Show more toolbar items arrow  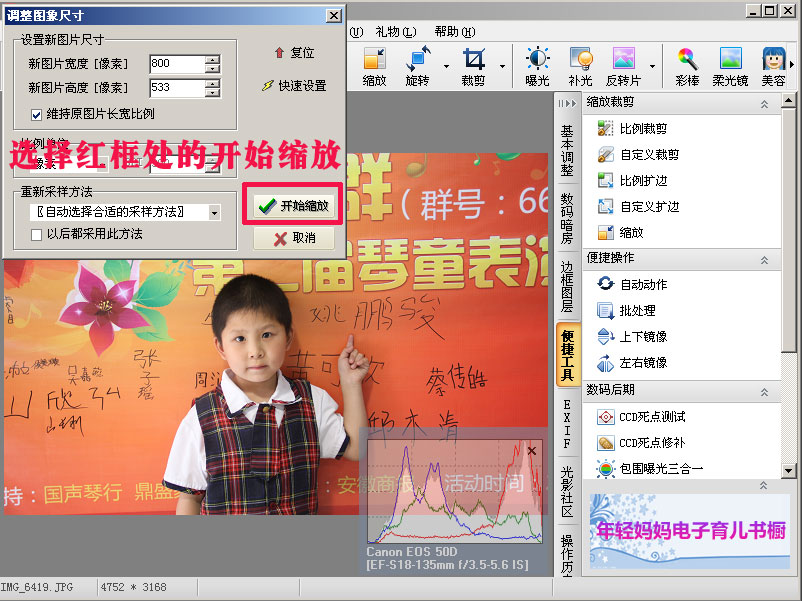792,64
